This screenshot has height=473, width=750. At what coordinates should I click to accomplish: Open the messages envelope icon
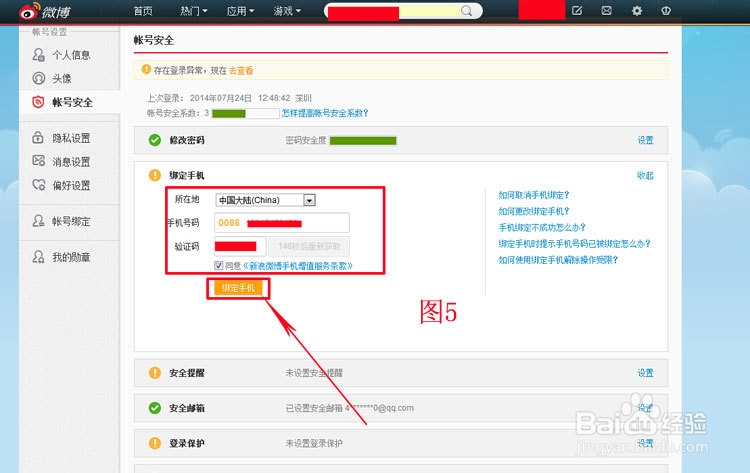click(607, 10)
